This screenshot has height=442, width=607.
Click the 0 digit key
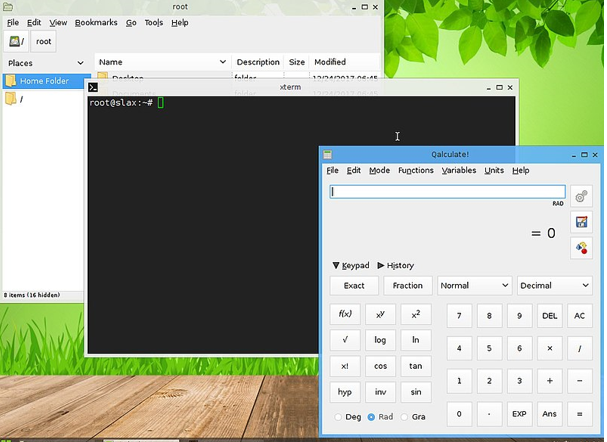tap(459, 414)
